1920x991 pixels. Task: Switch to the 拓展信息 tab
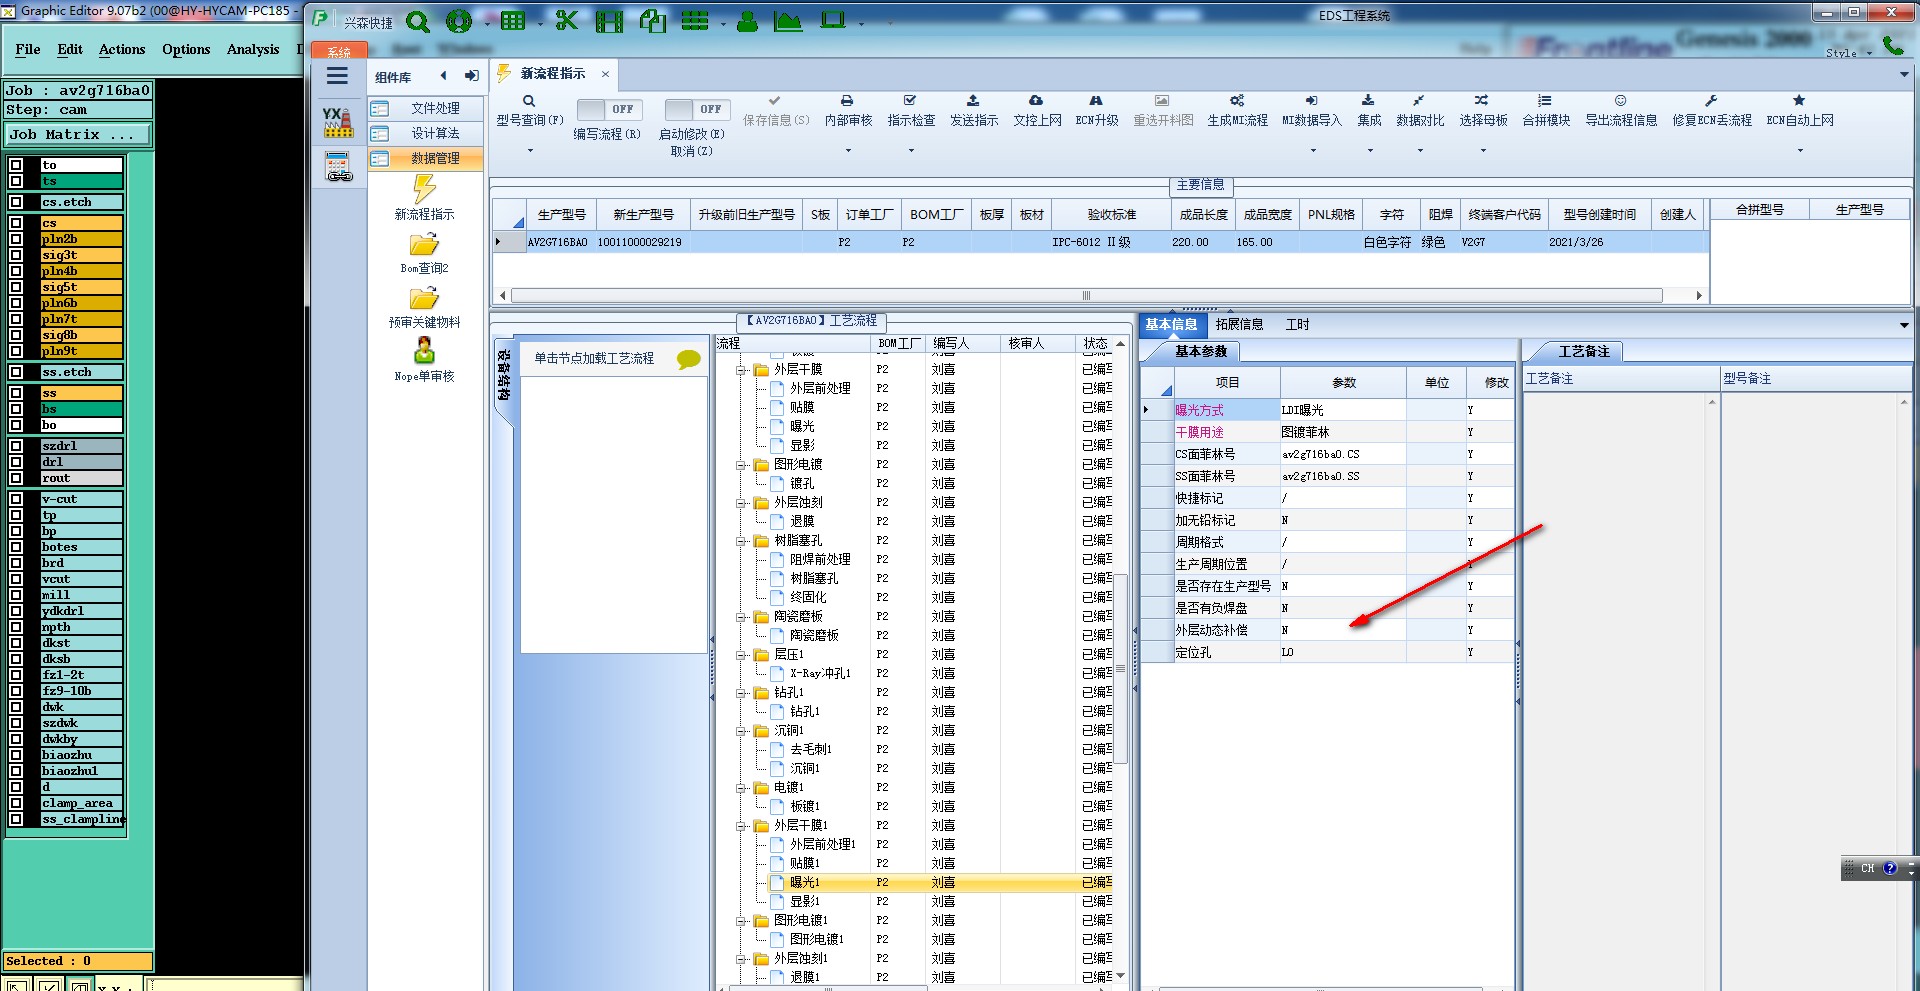(x=1239, y=324)
